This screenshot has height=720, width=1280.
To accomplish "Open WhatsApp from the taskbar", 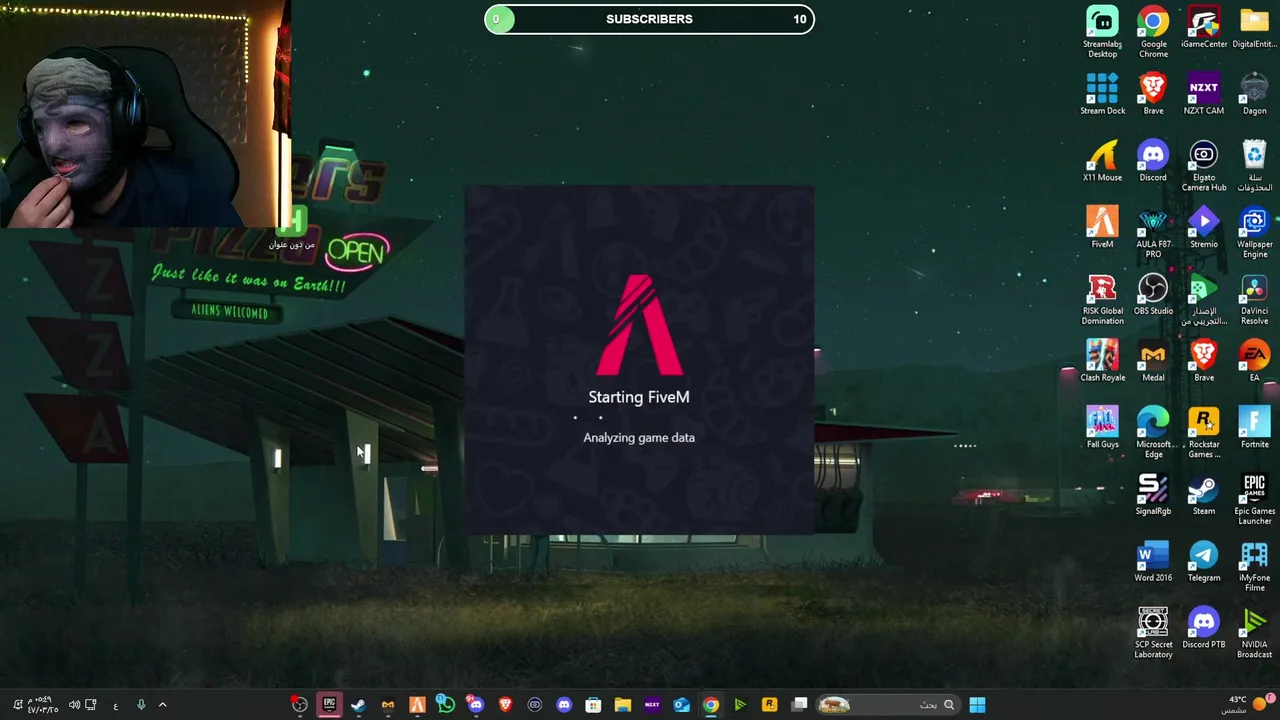I will click(x=446, y=705).
